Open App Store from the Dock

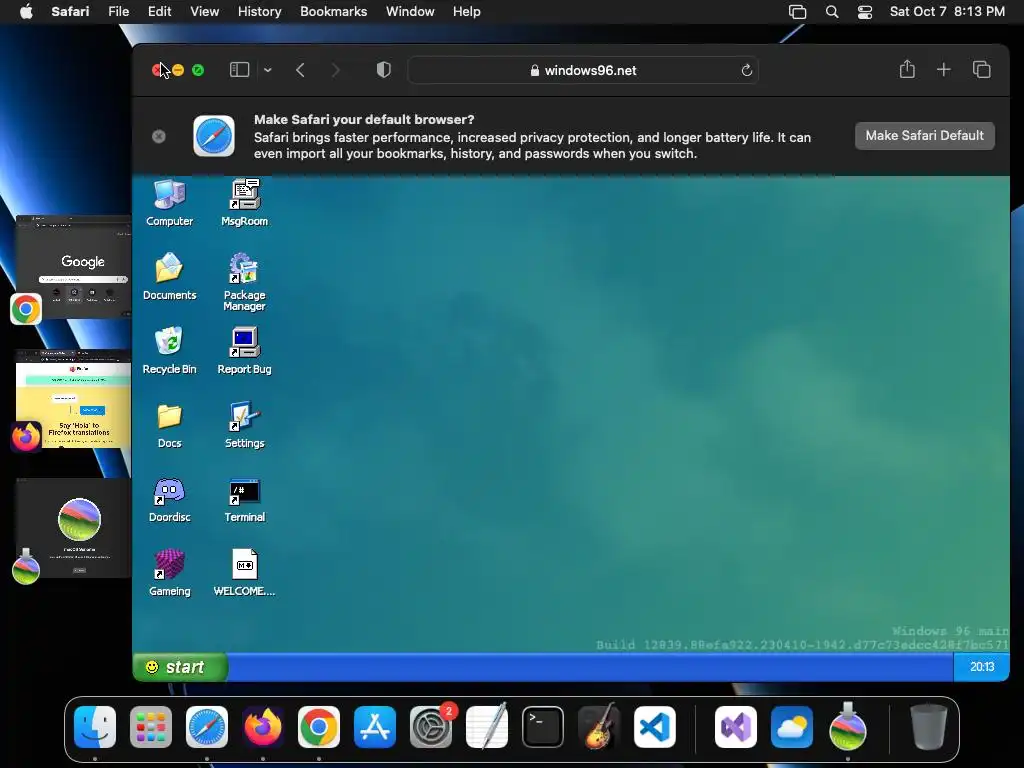click(x=375, y=727)
